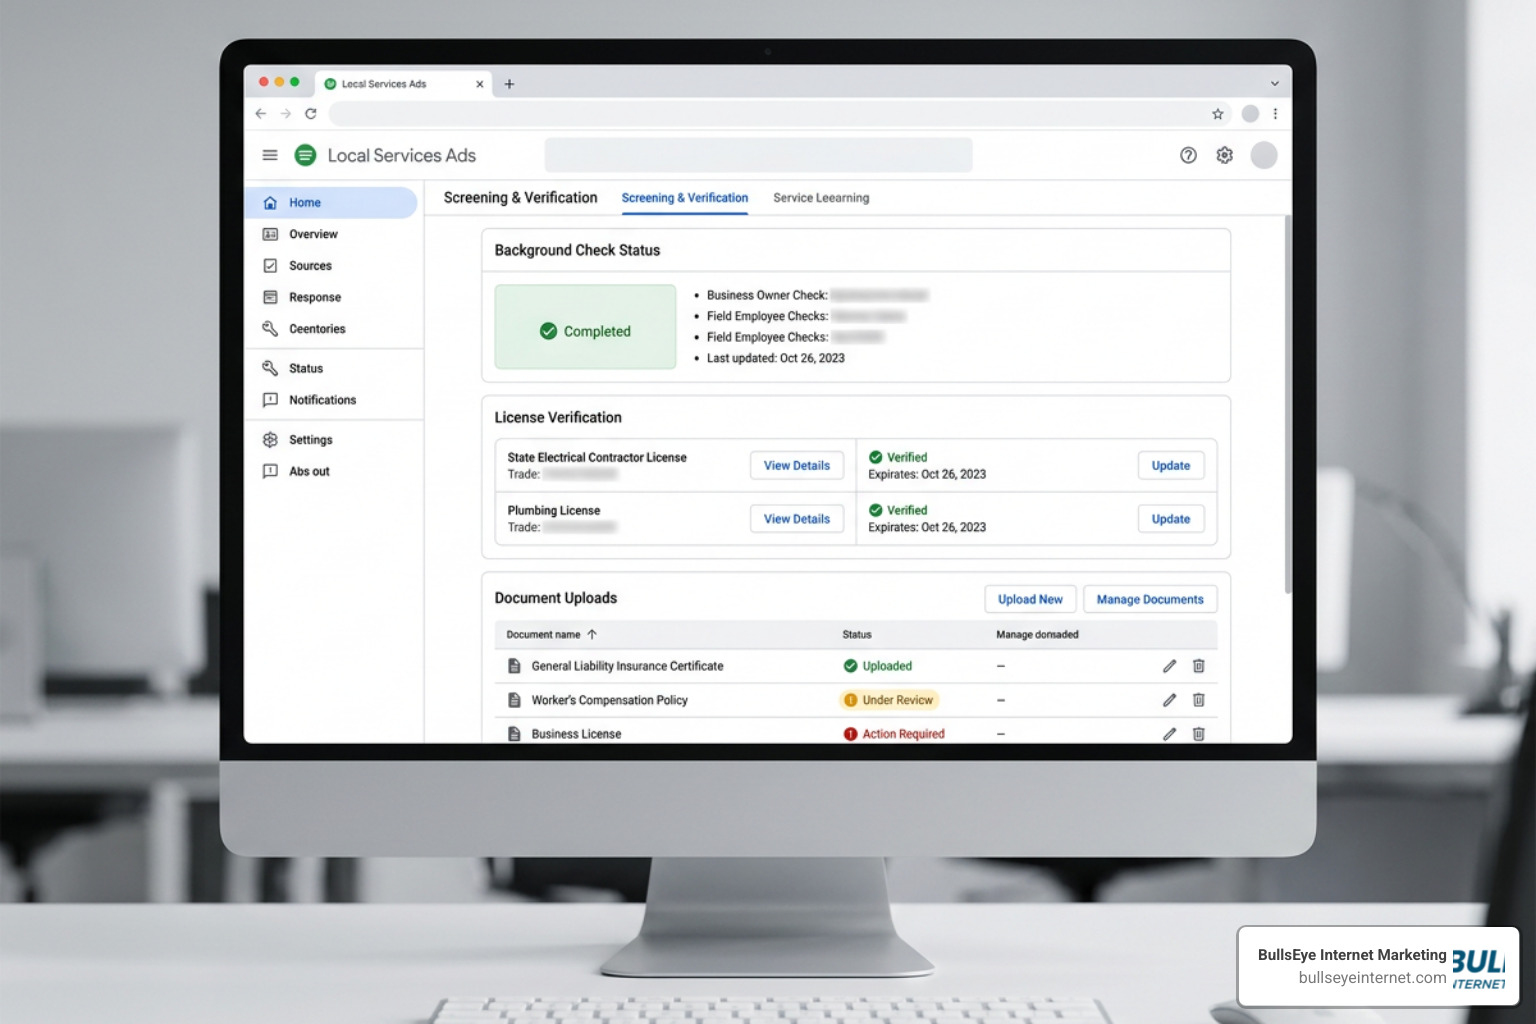
Task: Close the Local Services Ads browser tab
Action: [480, 84]
